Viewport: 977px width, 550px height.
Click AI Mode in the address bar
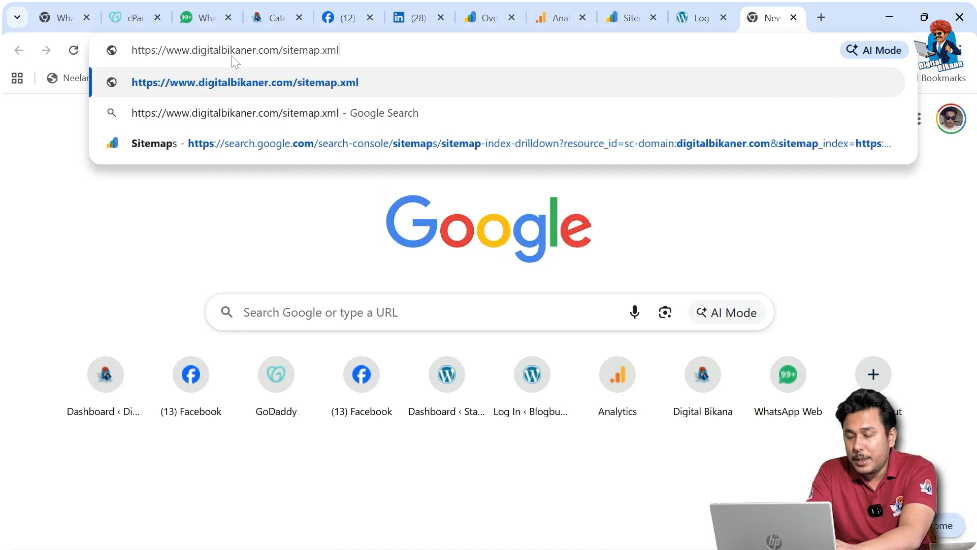click(x=874, y=50)
